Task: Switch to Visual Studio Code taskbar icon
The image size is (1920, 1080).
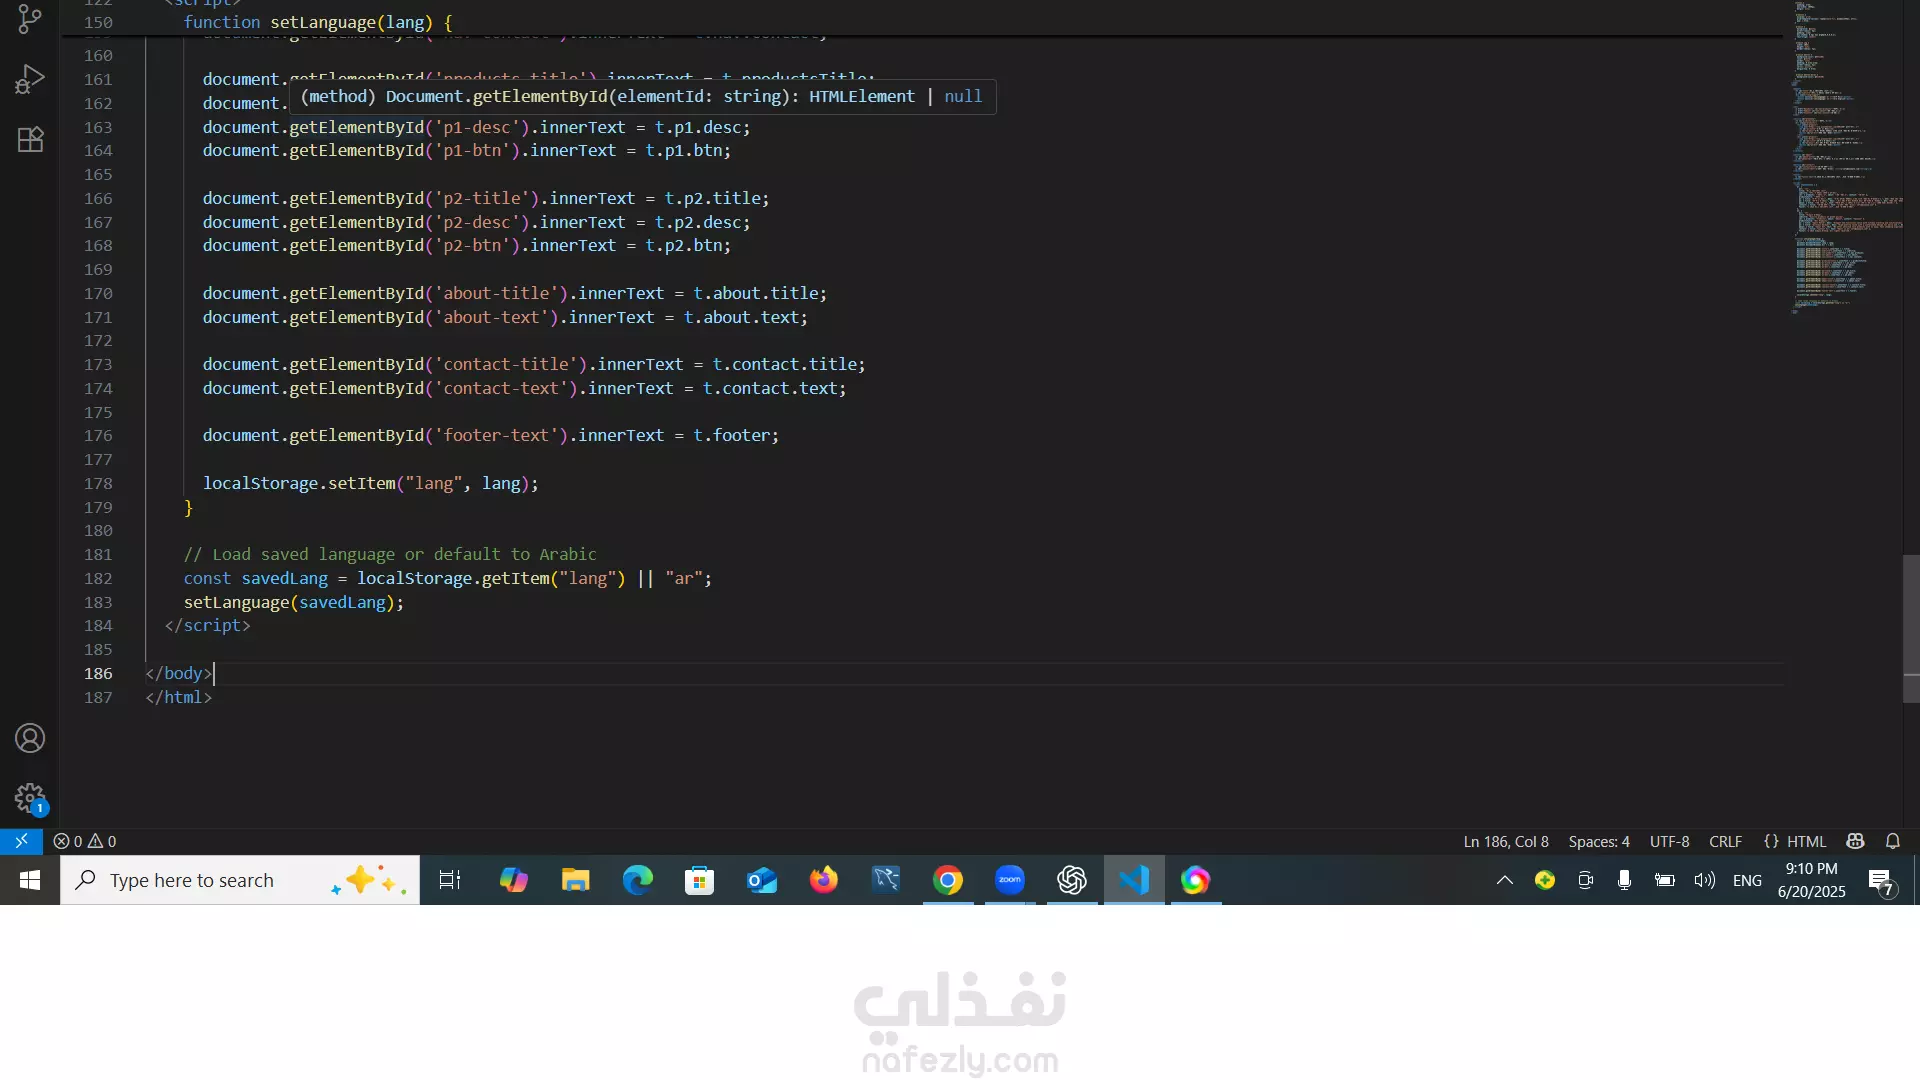Action: (1134, 880)
